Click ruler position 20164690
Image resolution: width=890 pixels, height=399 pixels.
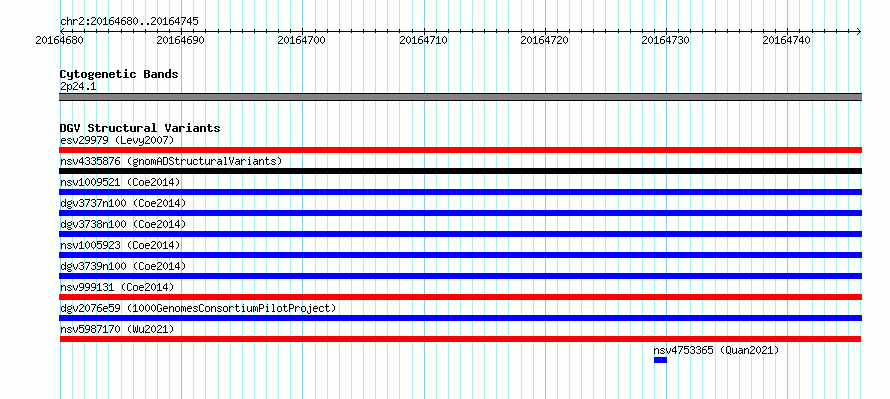tap(180, 40)
